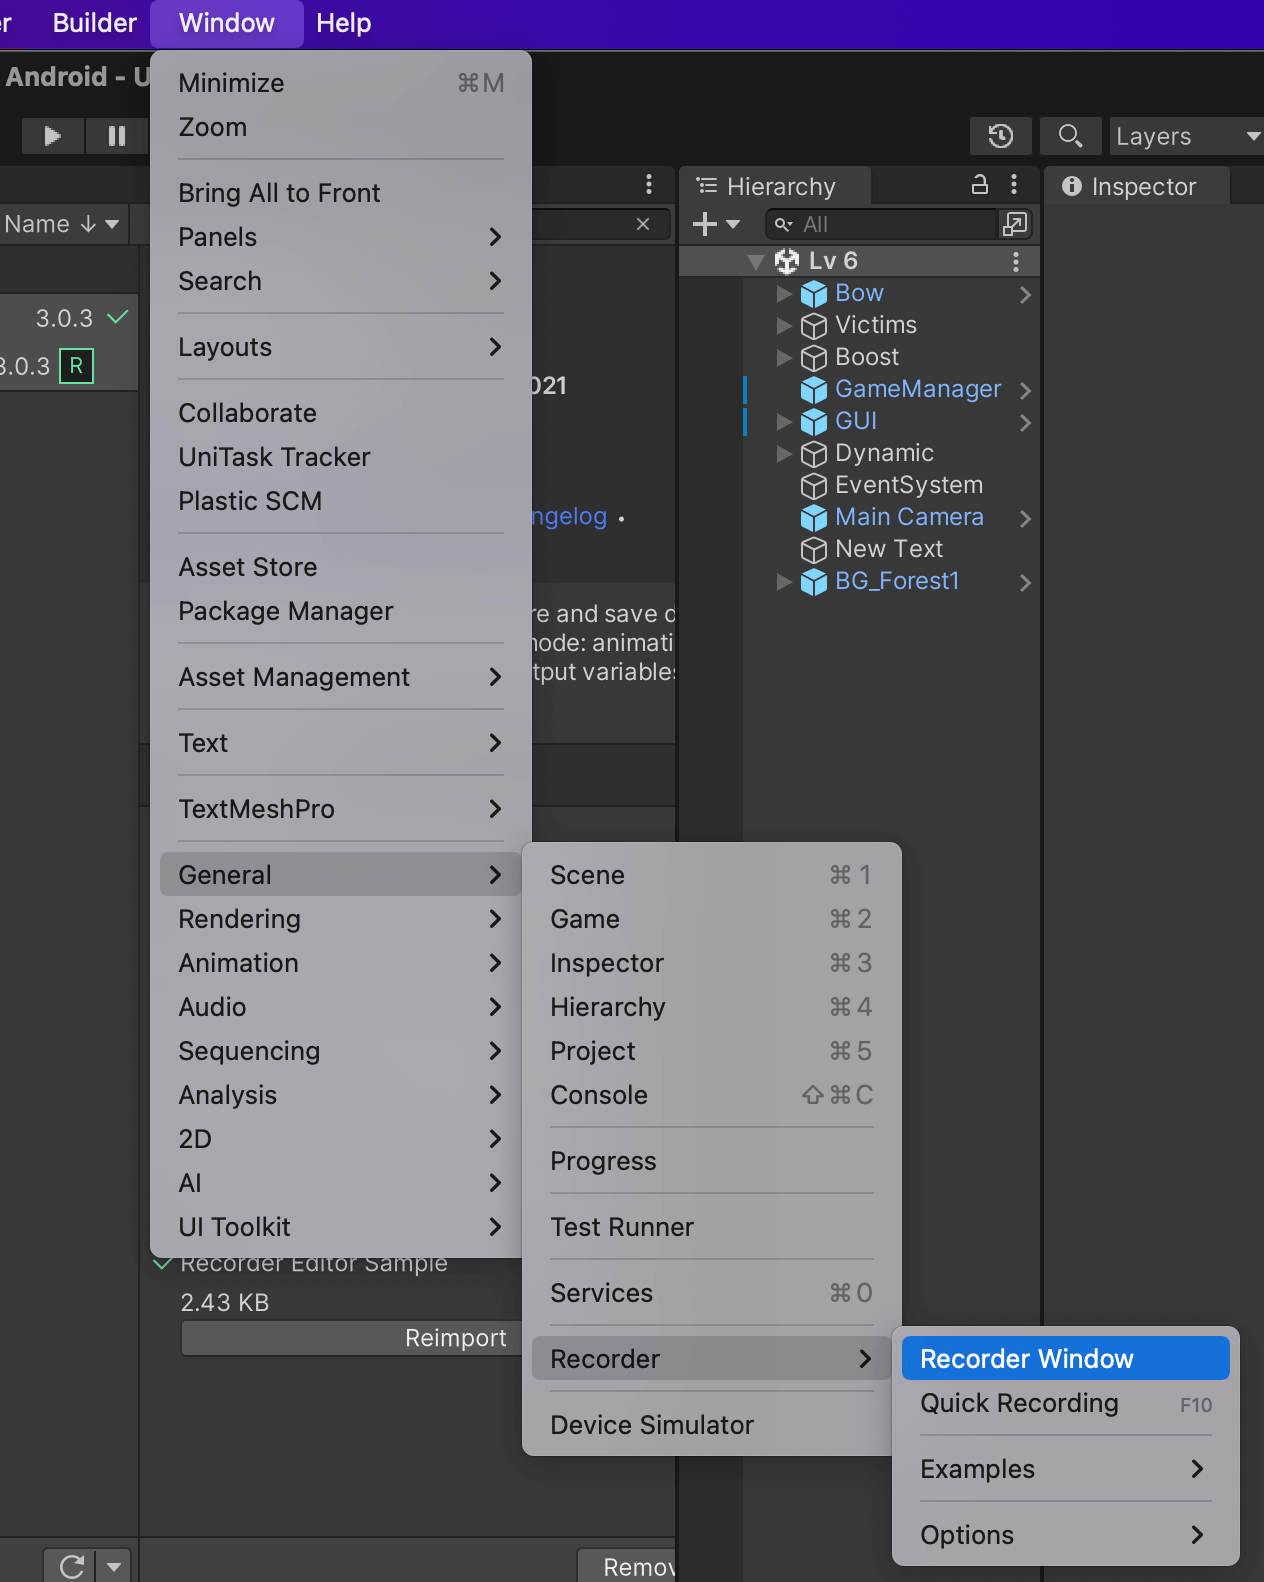Open the create dropdown arrow beside plus
The width and height of the screenshot is (1264, 1582).
(733, 224)
